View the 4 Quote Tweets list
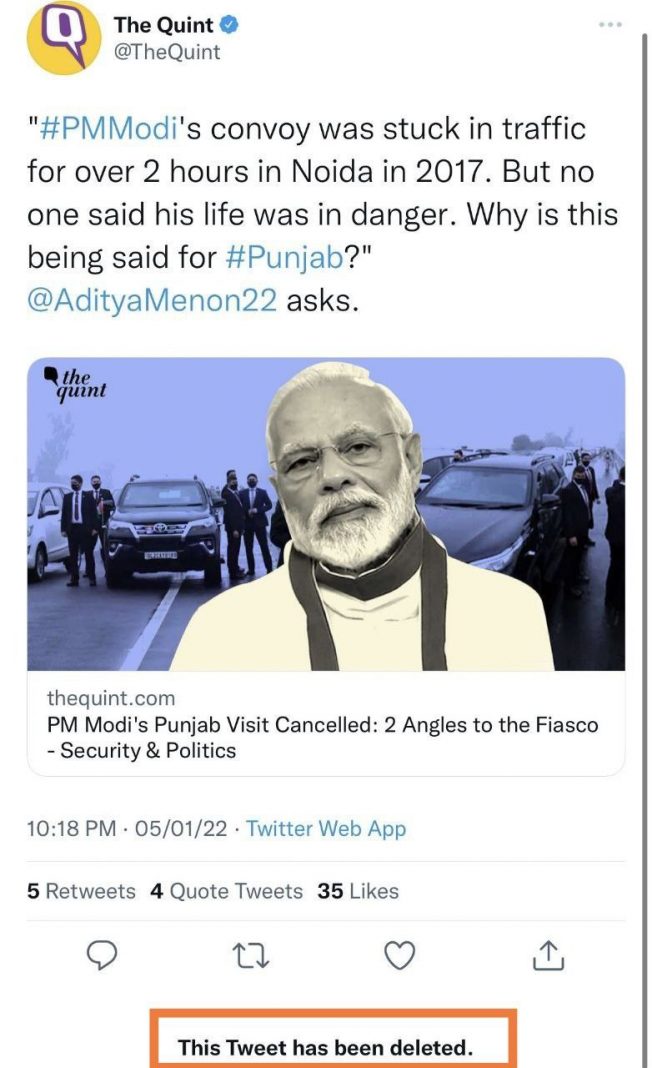 226,890
